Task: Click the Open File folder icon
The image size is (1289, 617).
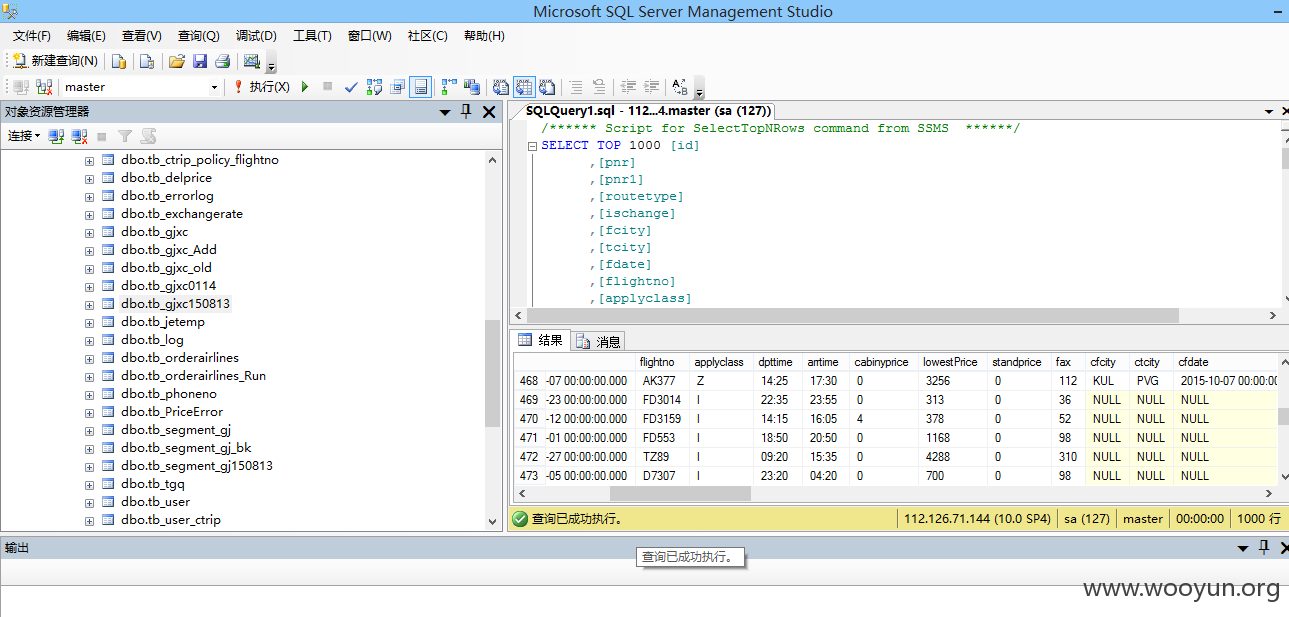Action: [x=177, y=61]
